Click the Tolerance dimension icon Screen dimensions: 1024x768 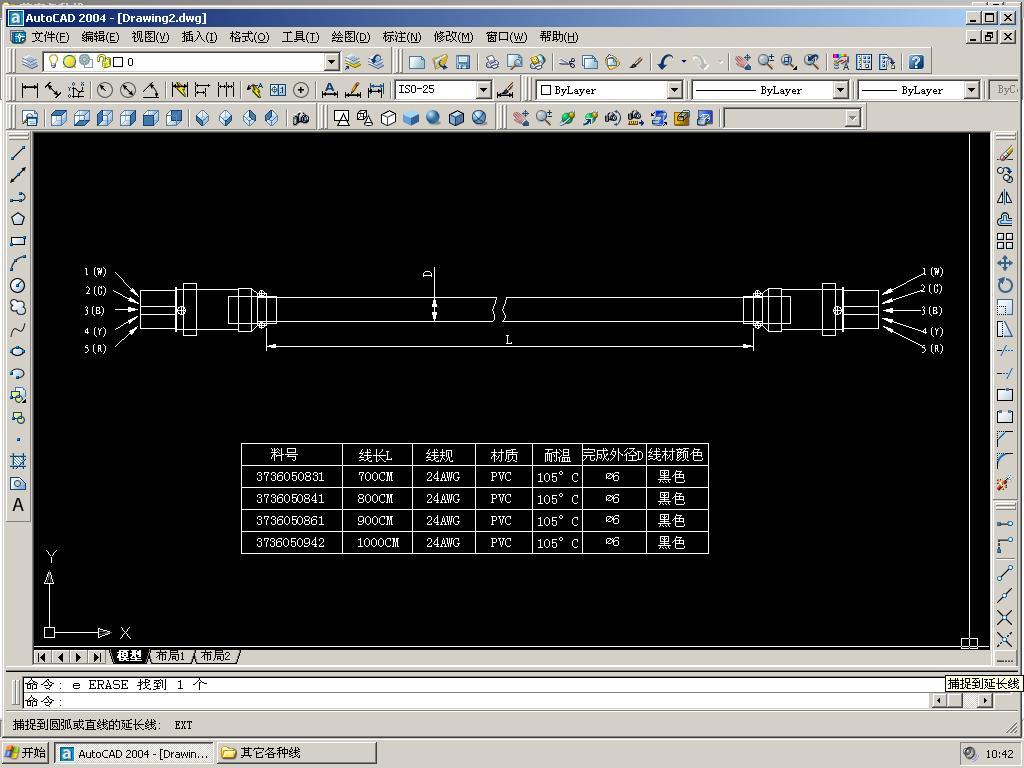click(278, 89)
